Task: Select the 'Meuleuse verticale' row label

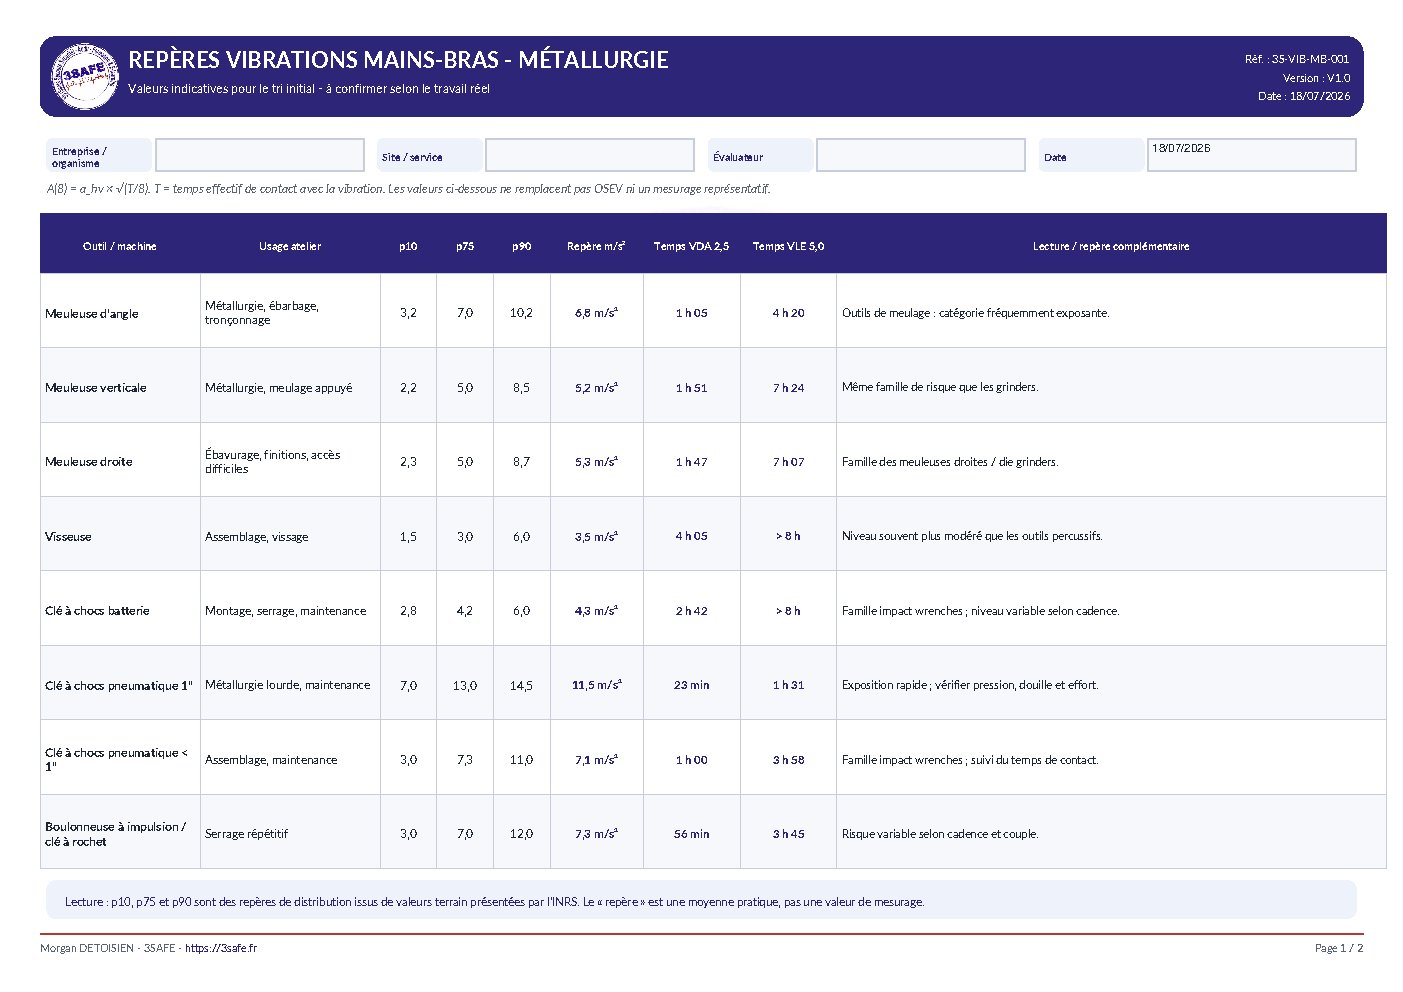Action: [x=96, y=387]
